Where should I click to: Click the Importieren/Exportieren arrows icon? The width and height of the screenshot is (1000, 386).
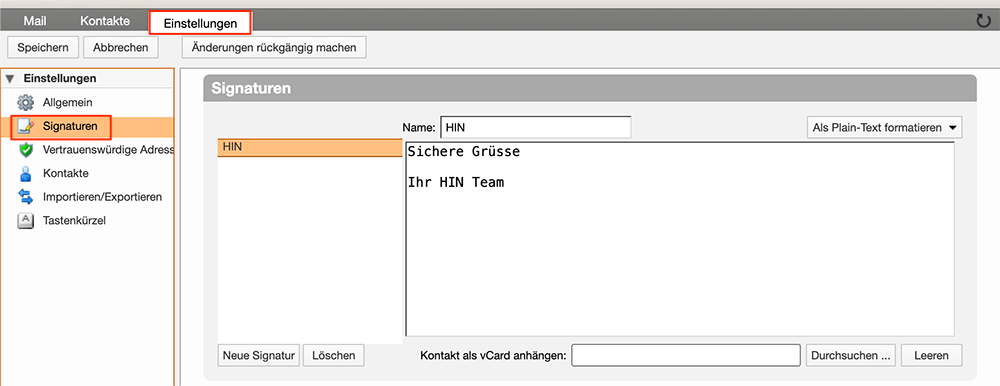(x=25, y=197)
